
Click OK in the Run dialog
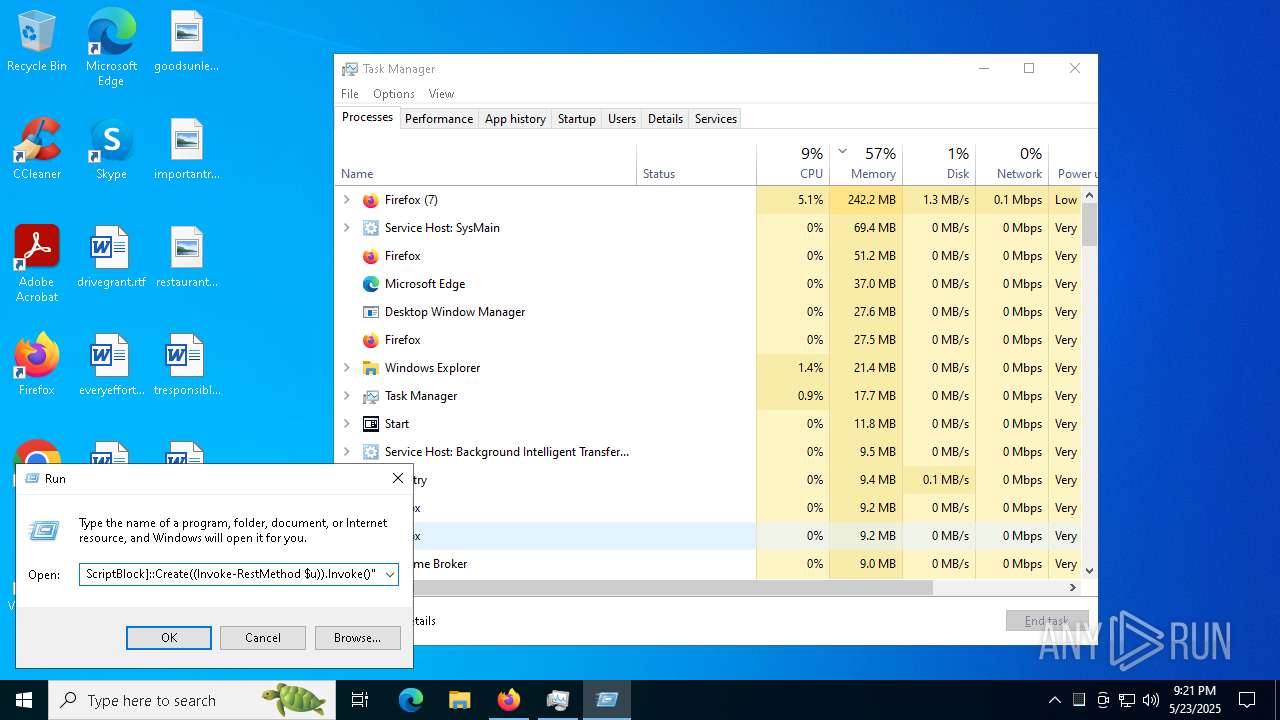[169, 638]
